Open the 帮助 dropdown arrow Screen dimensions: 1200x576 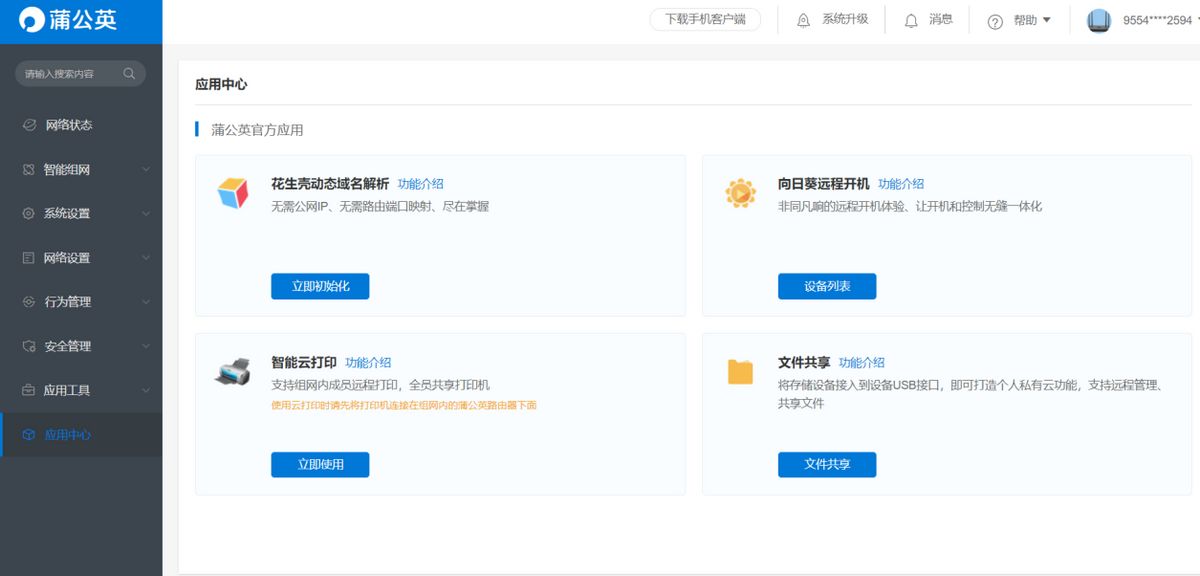[1046, 20]
